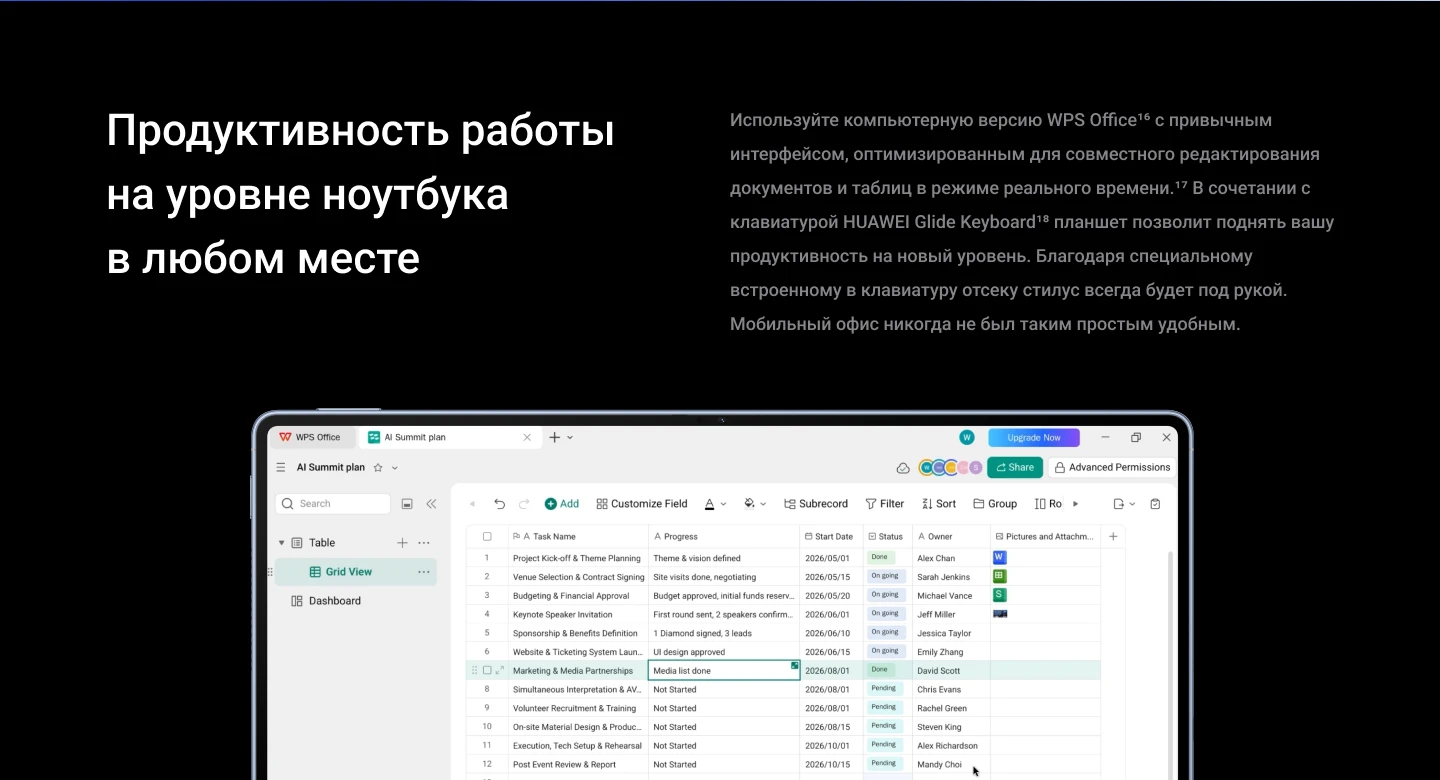Select the '2026/06/10' start date cell
The image size is (1440, 780).
831,633
